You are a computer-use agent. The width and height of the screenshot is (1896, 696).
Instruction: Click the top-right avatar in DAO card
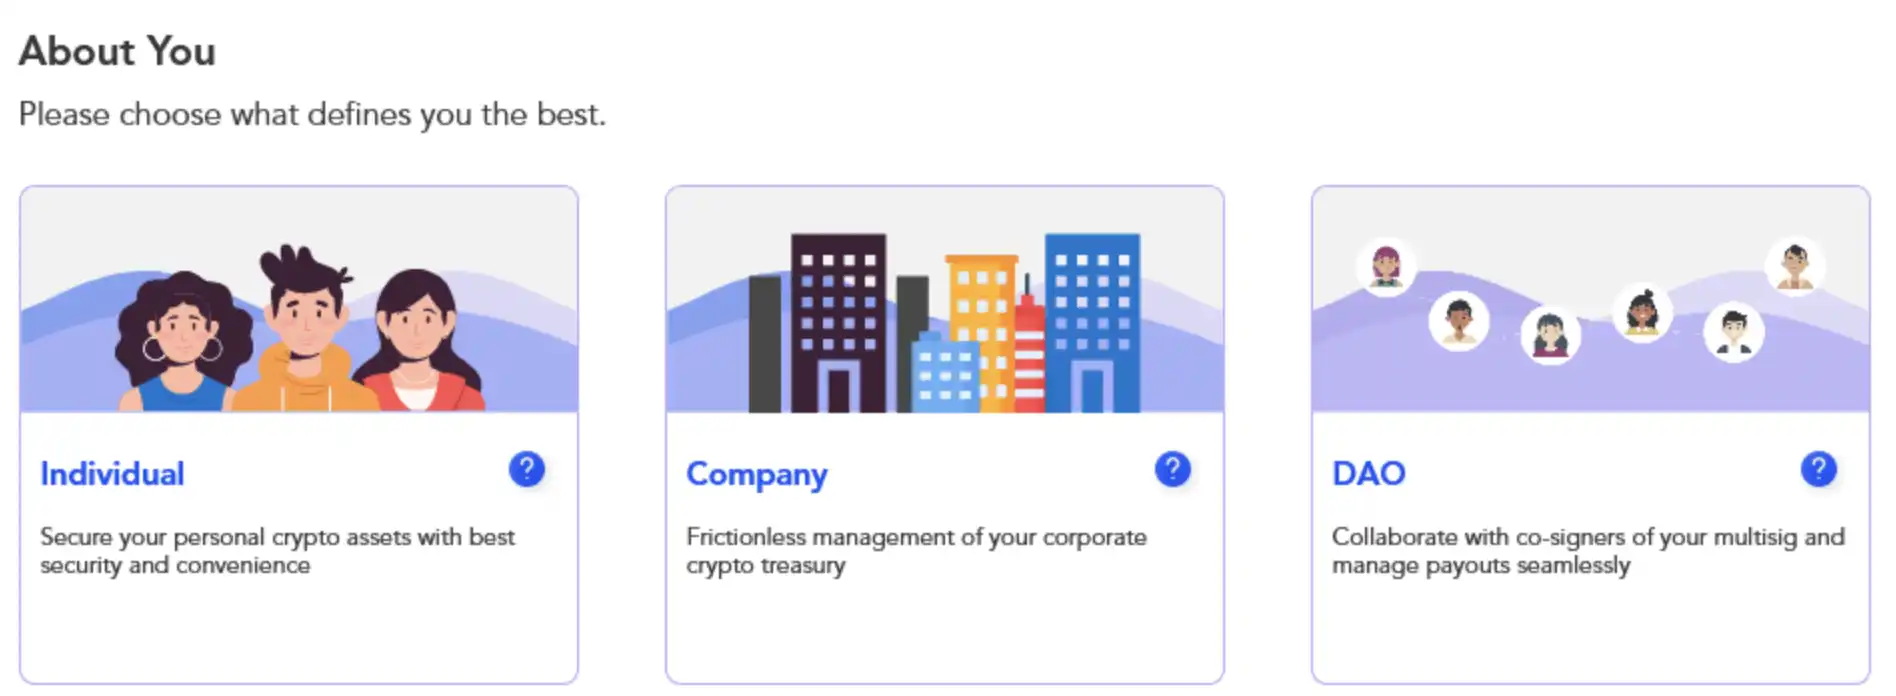[1795, 266]
